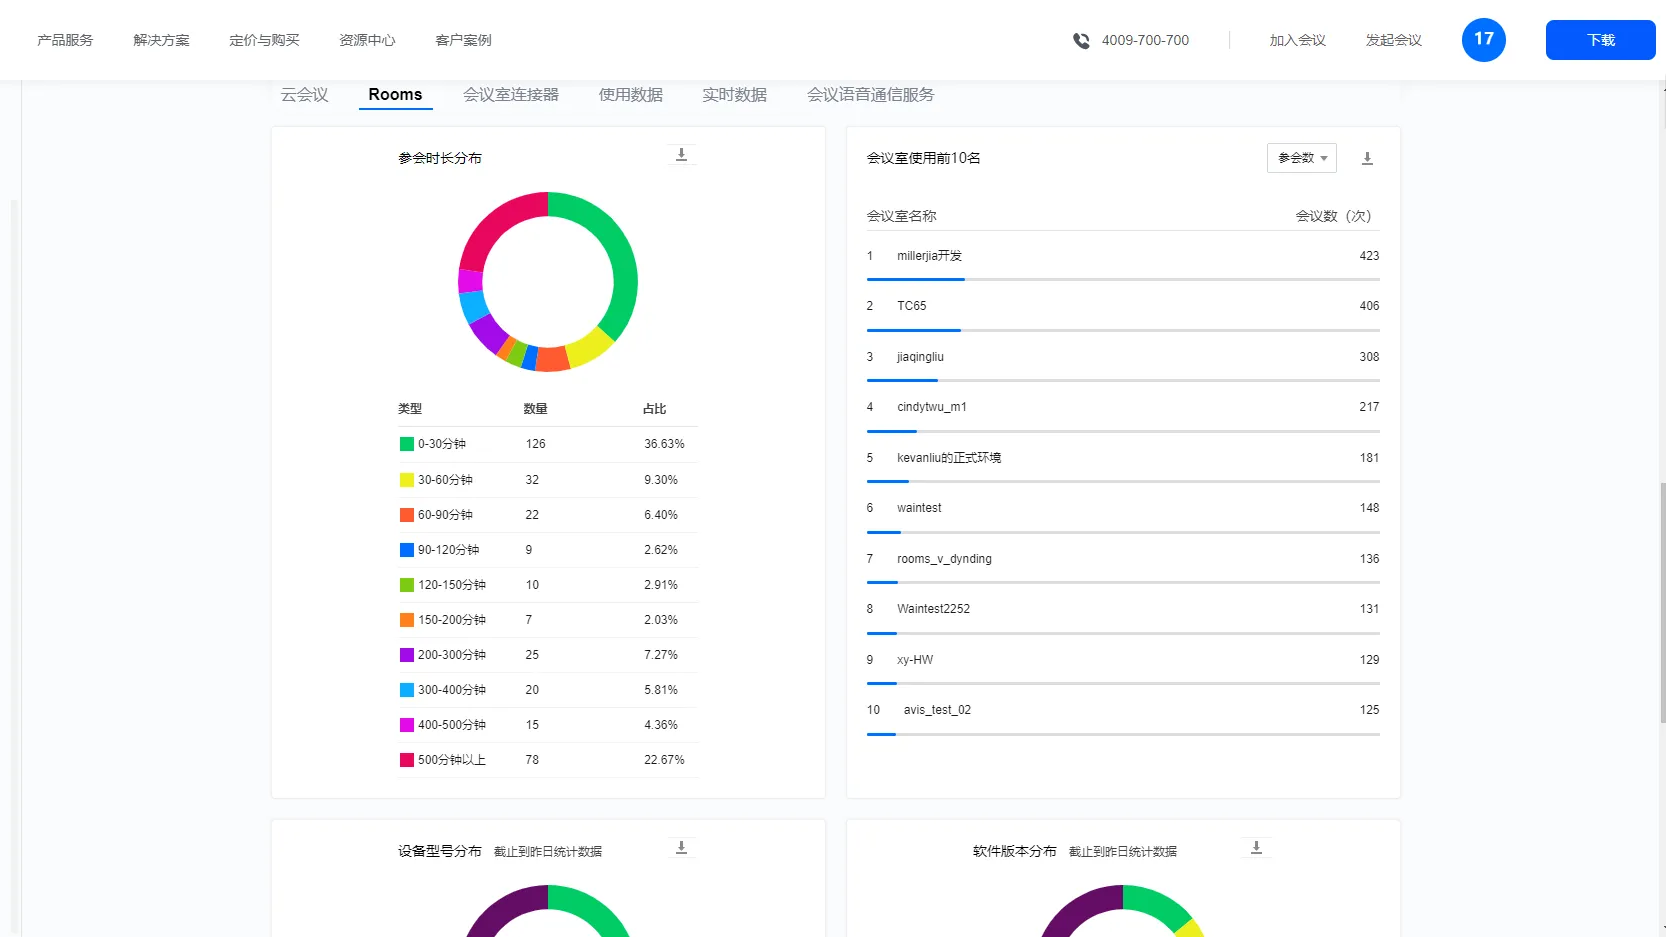Image resolution: width=1666 pixels, height=937 pixels.
Task: Click the millerjia开发 room usage bar
Action: pyautogui.click(x=1123, y=279)
